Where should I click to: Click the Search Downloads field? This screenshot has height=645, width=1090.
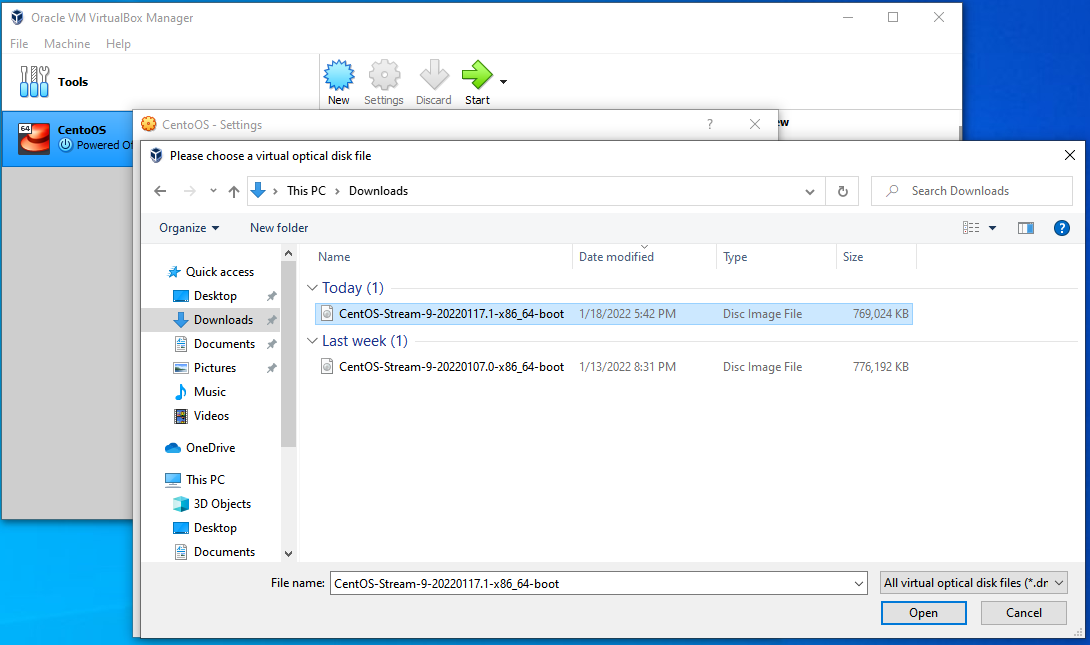point(972,191)
